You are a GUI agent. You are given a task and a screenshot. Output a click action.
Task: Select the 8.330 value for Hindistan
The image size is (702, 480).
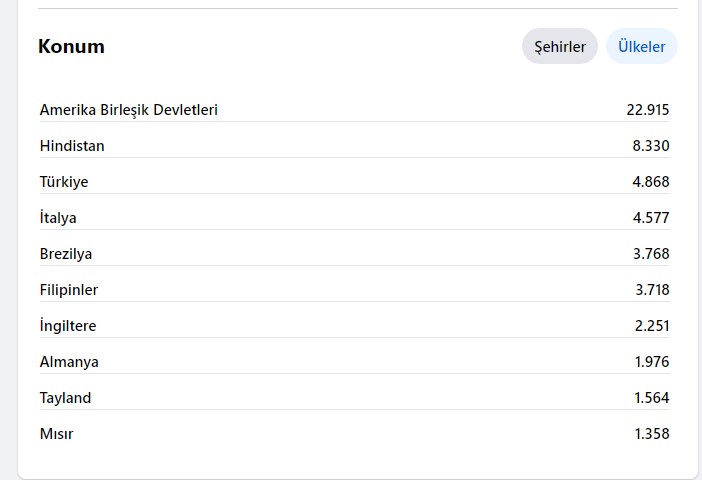(x=651, y=146)
